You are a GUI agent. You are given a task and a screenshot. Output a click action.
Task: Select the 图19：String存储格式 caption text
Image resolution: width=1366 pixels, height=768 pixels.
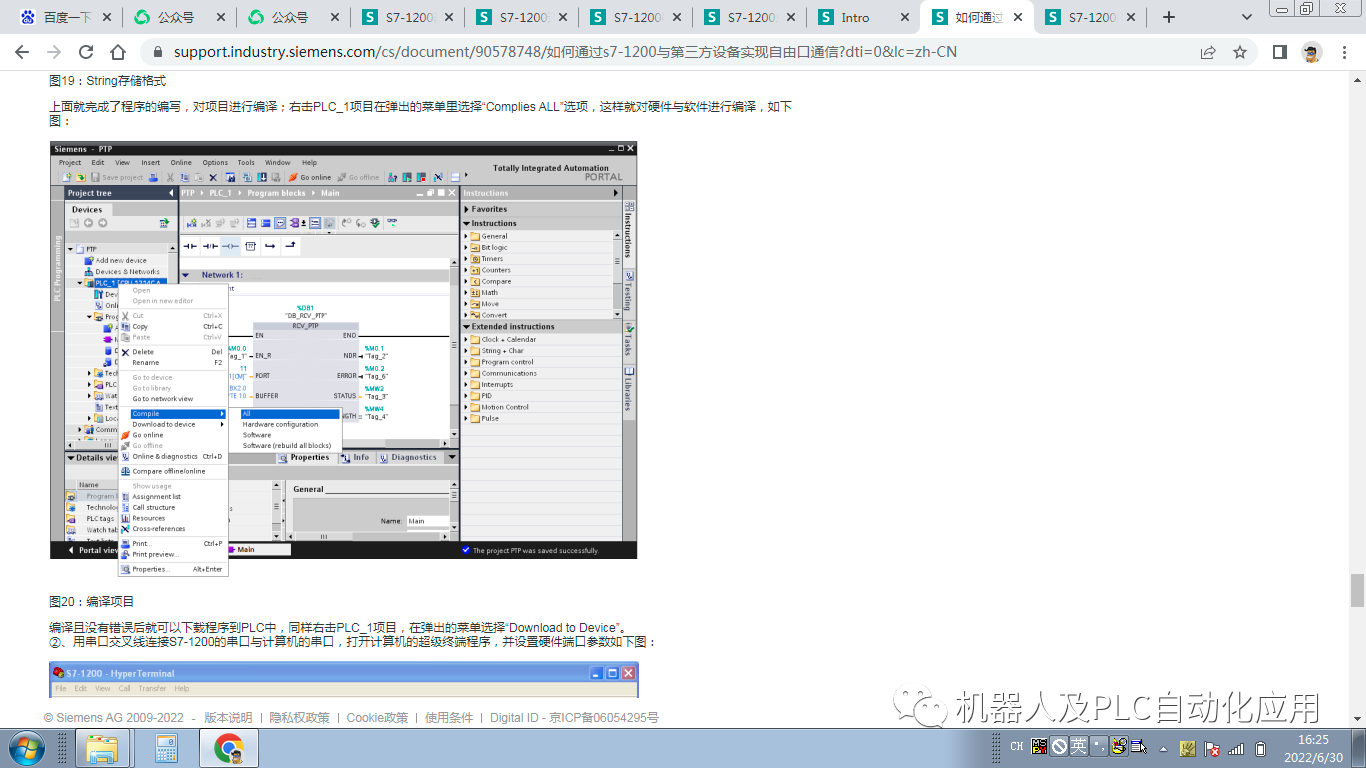(108, 81)
